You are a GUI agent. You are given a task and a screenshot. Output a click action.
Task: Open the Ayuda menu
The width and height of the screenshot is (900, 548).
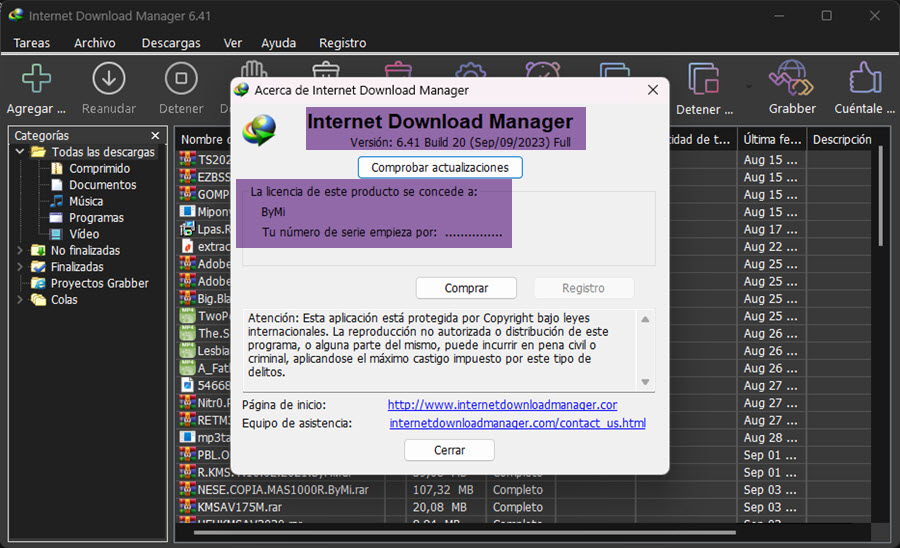(278, 43)
